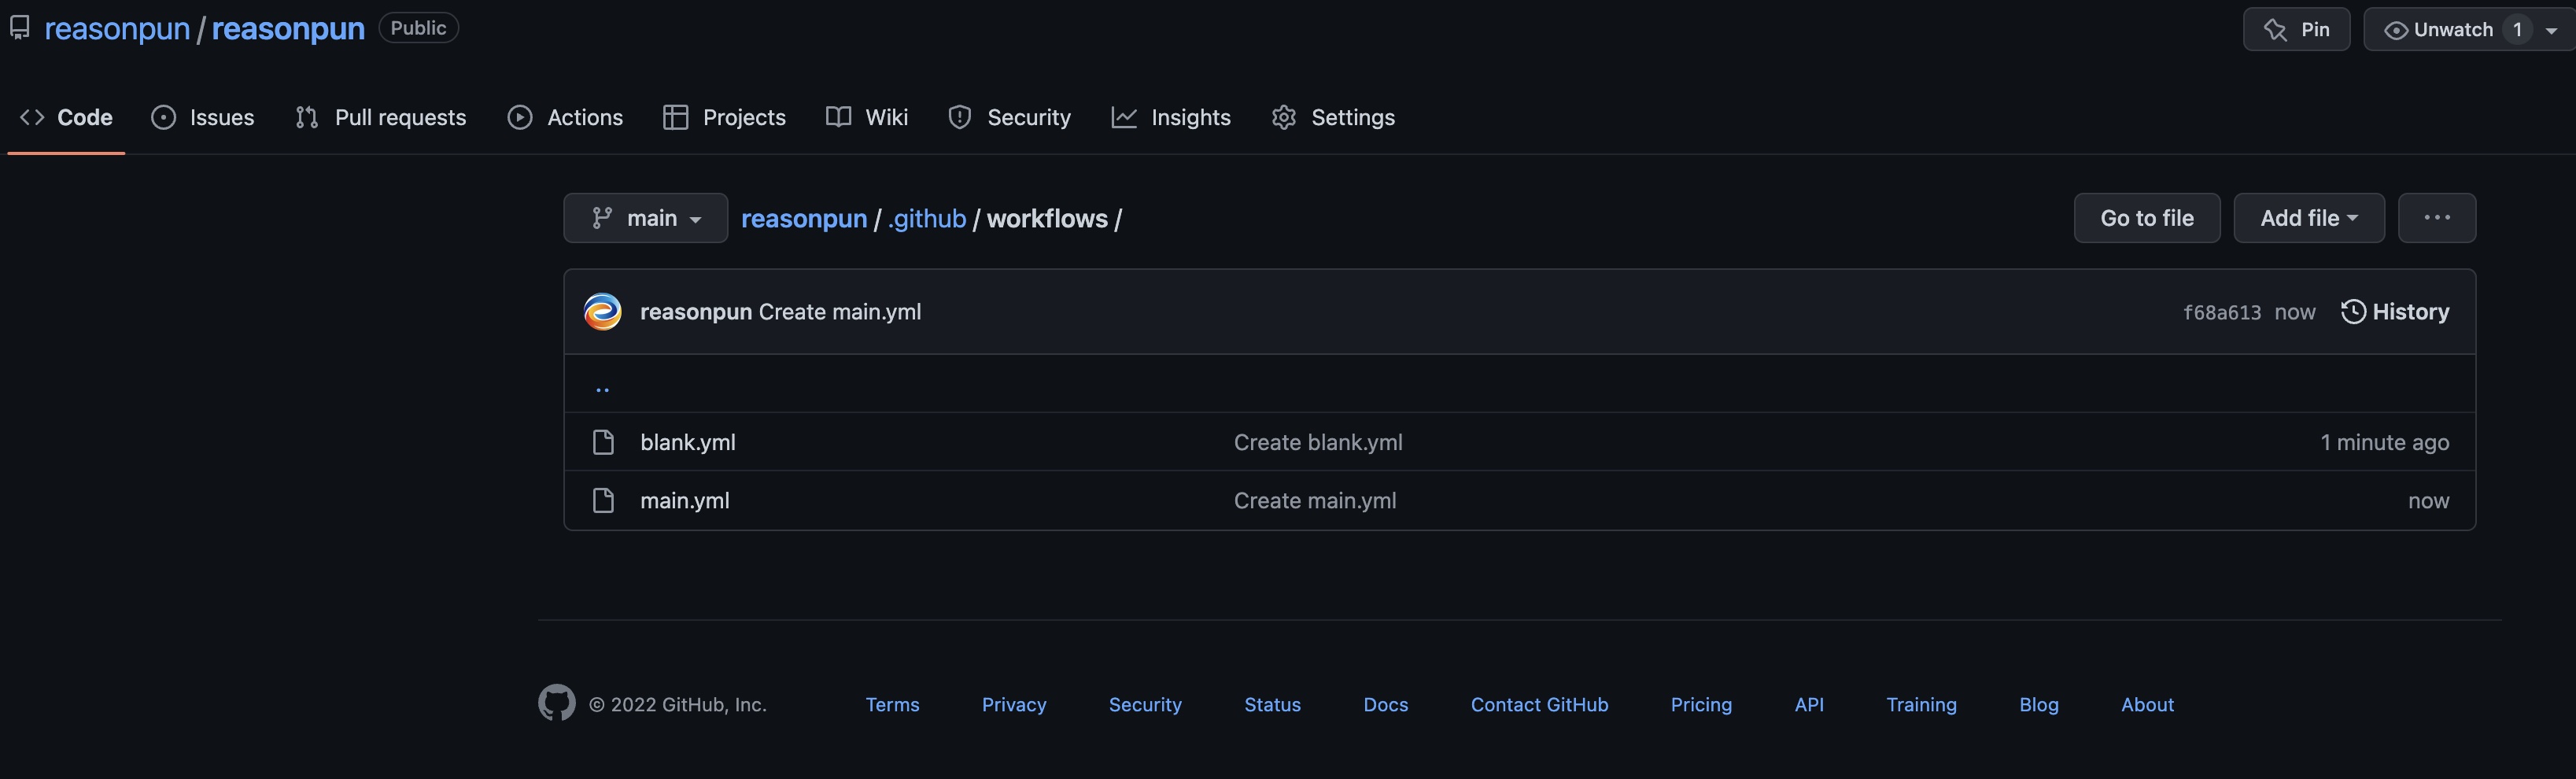Click the GitHub Octocat logo in footer

[556, 703]
